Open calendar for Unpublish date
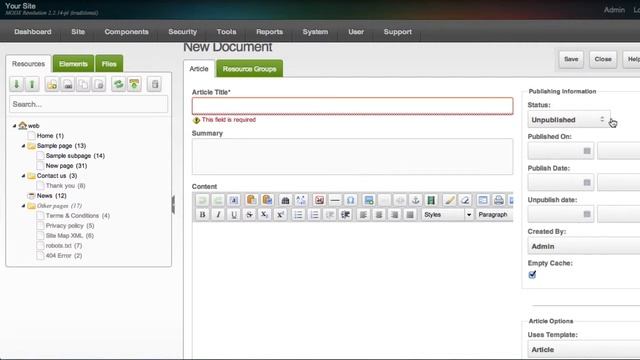The height and width of the screenshot is (360, 640). (587, 214)
